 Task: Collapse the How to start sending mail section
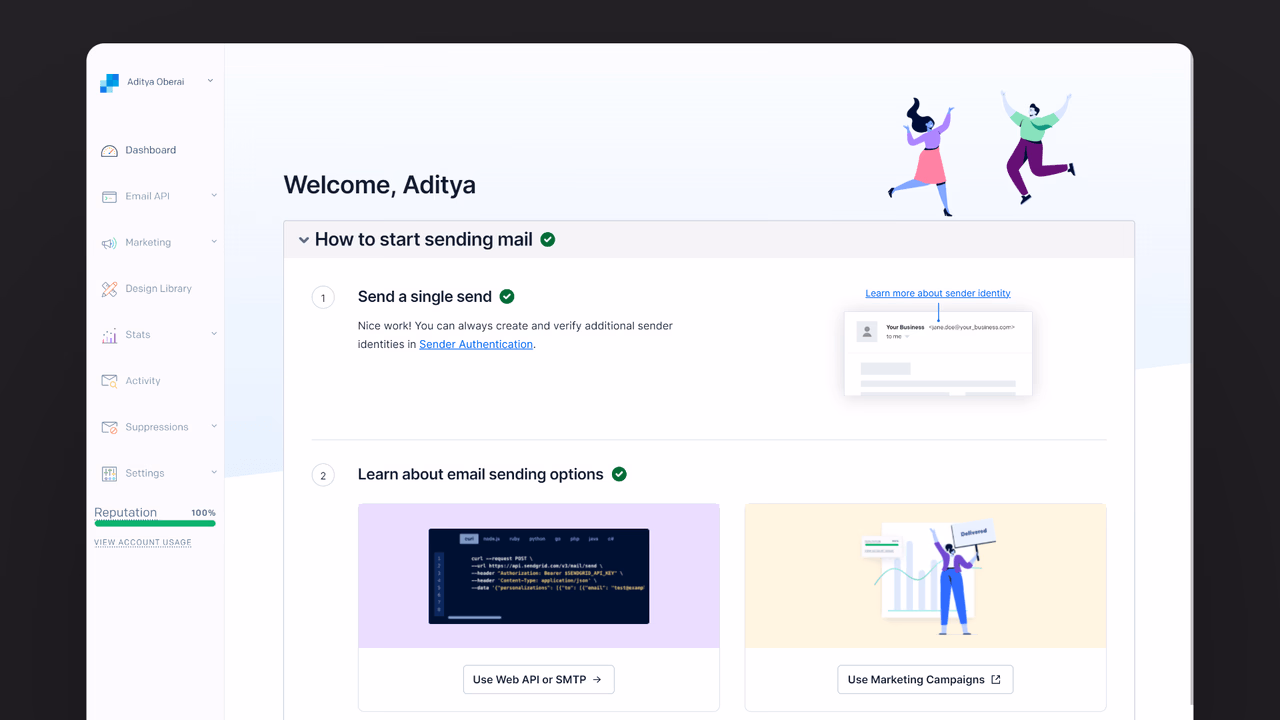click(304, 240)
